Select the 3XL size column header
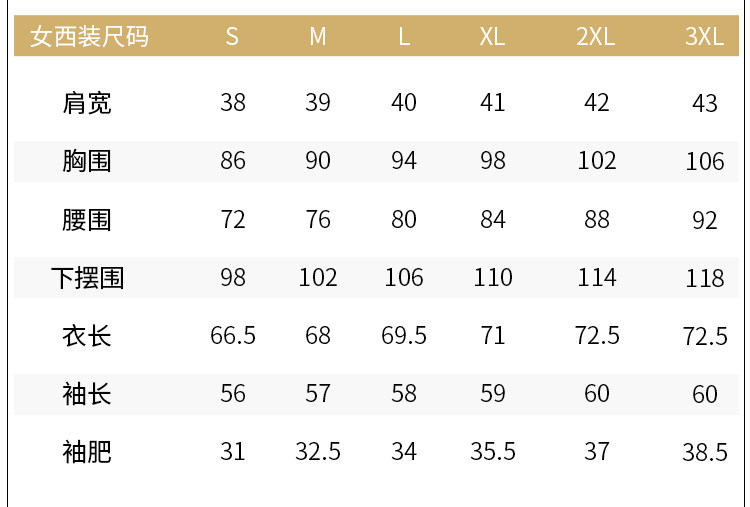 click(x=705, y=36)
